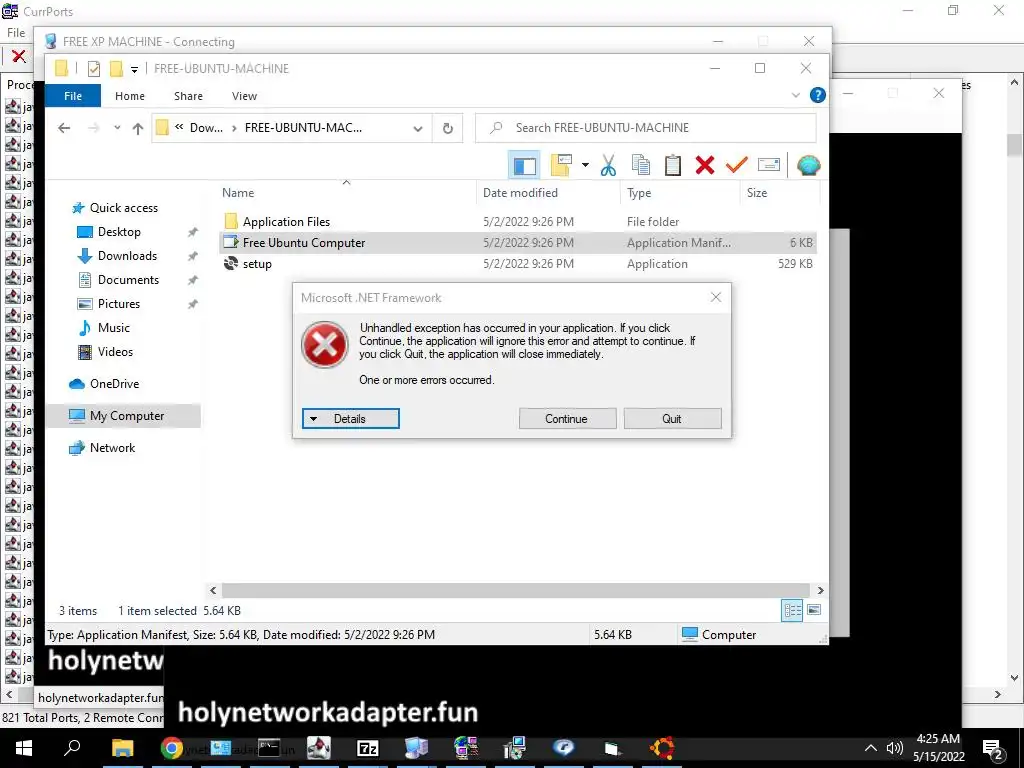Open File Explorer from the taskbar

pos(122,748)
